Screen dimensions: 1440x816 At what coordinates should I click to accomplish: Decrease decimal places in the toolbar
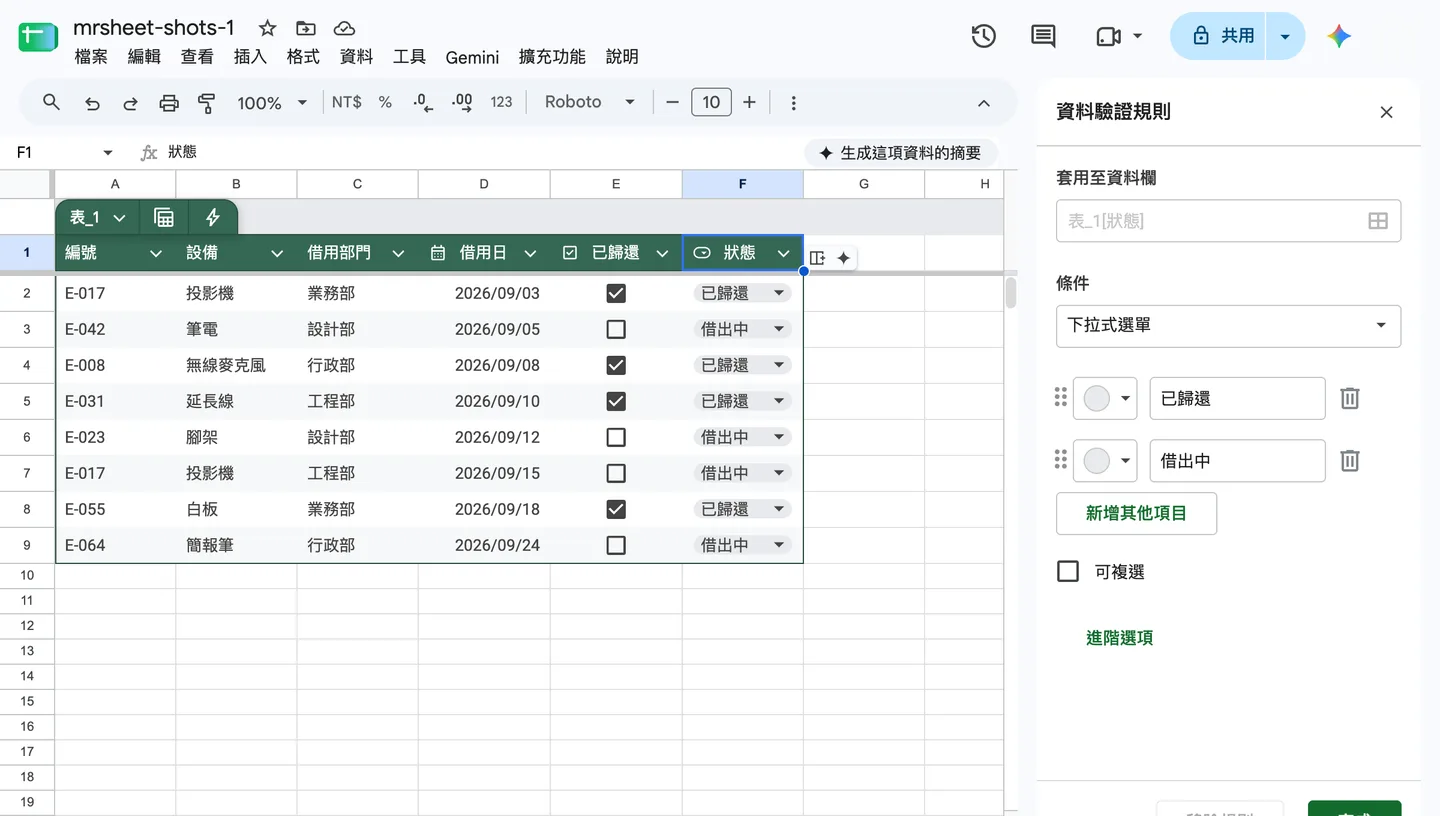pos(423,102)
